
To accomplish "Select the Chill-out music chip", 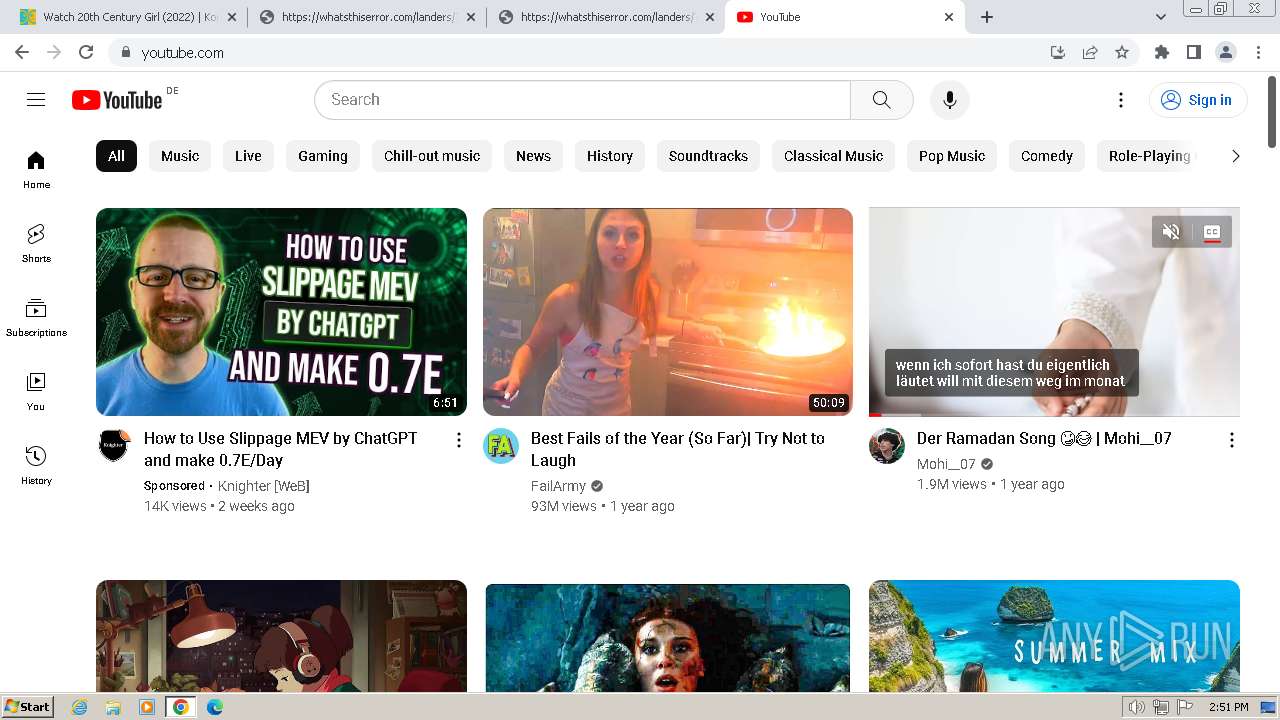I will (432, 156).
